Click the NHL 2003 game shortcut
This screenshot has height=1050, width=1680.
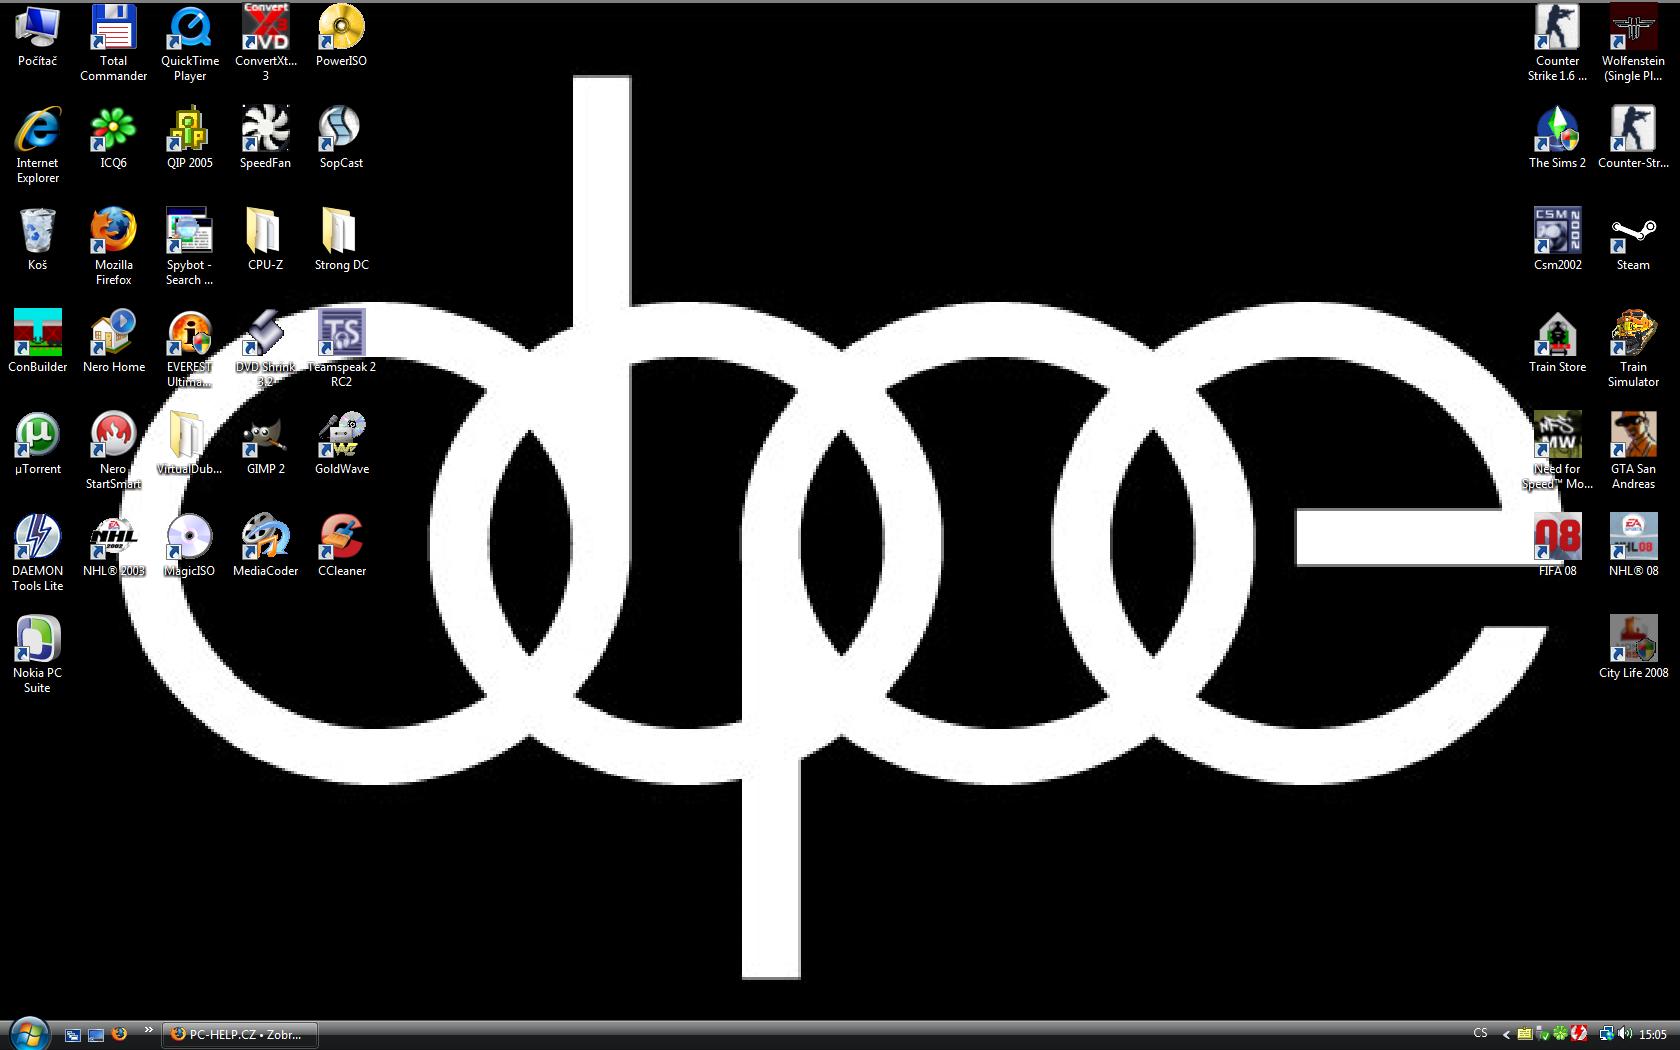coord(114,547)
